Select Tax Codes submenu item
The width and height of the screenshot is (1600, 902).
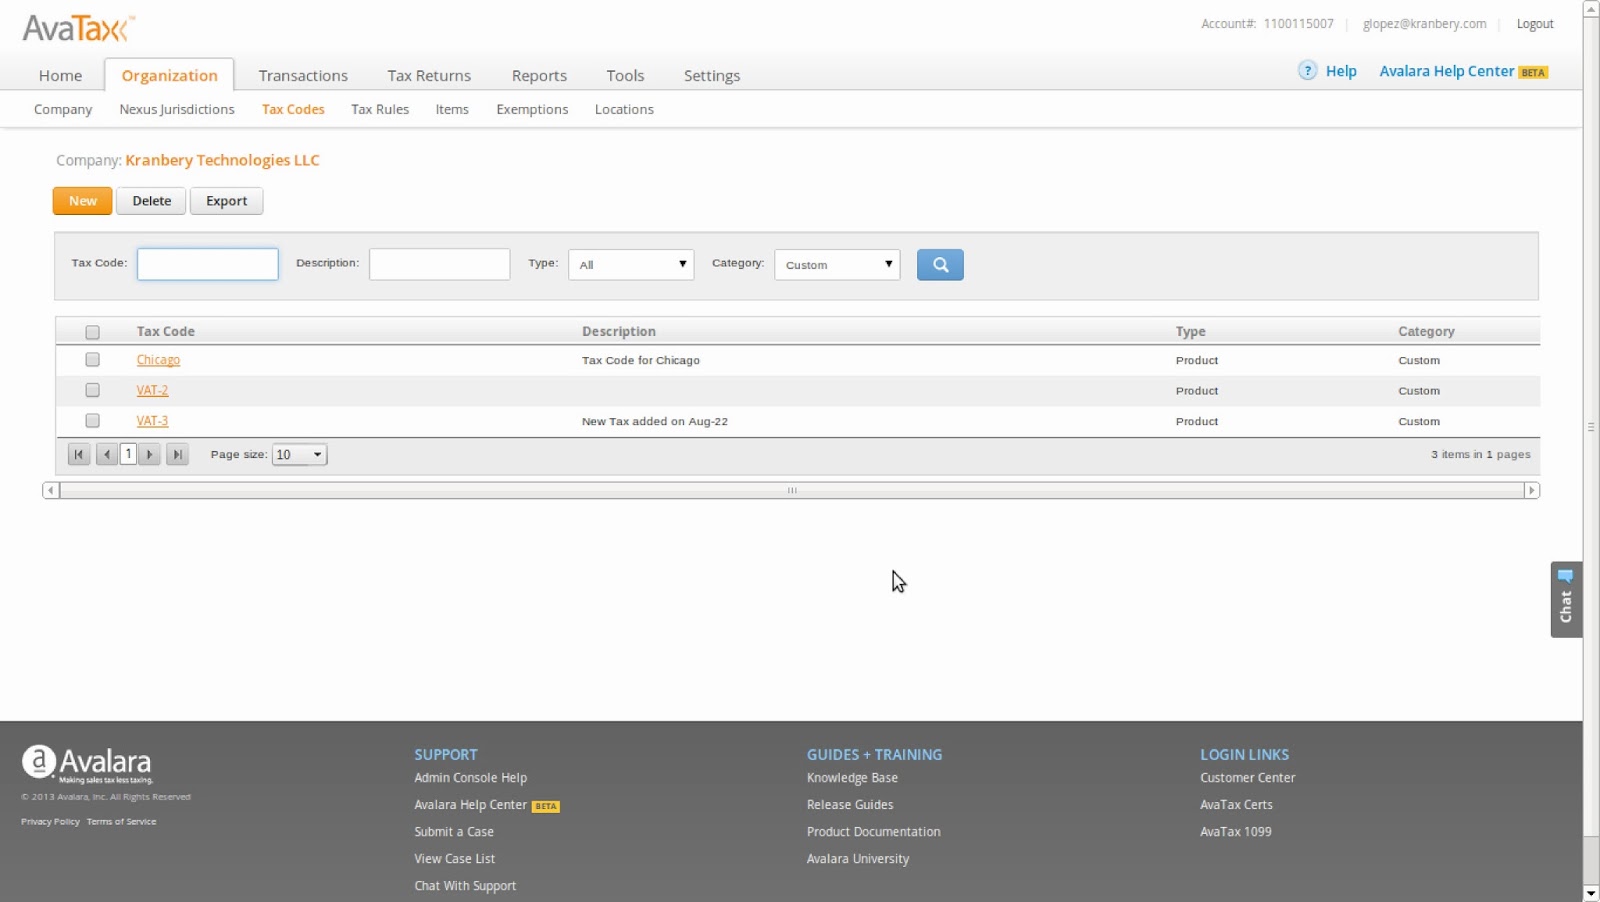(293, 109)
